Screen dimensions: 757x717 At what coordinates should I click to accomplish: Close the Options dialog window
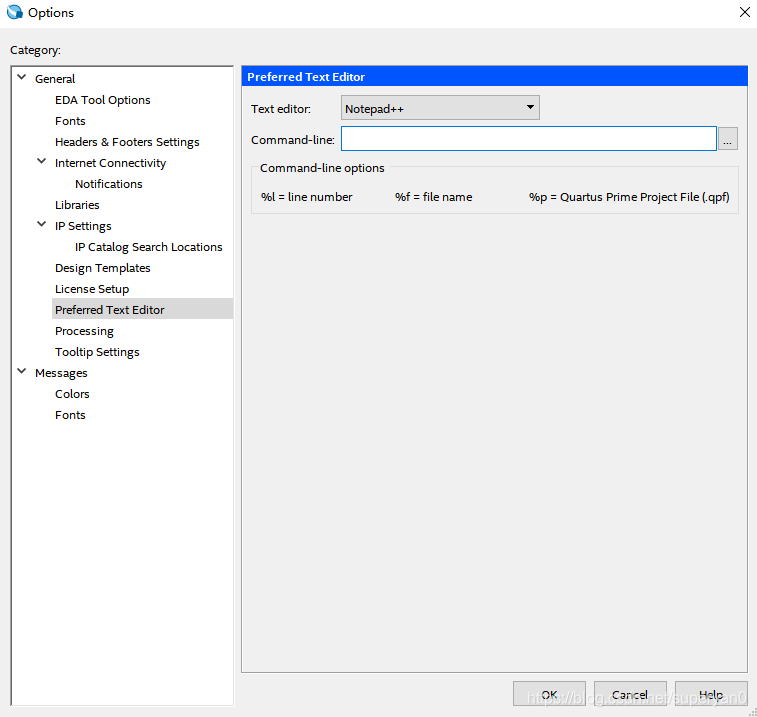click(x=744, y=12)
